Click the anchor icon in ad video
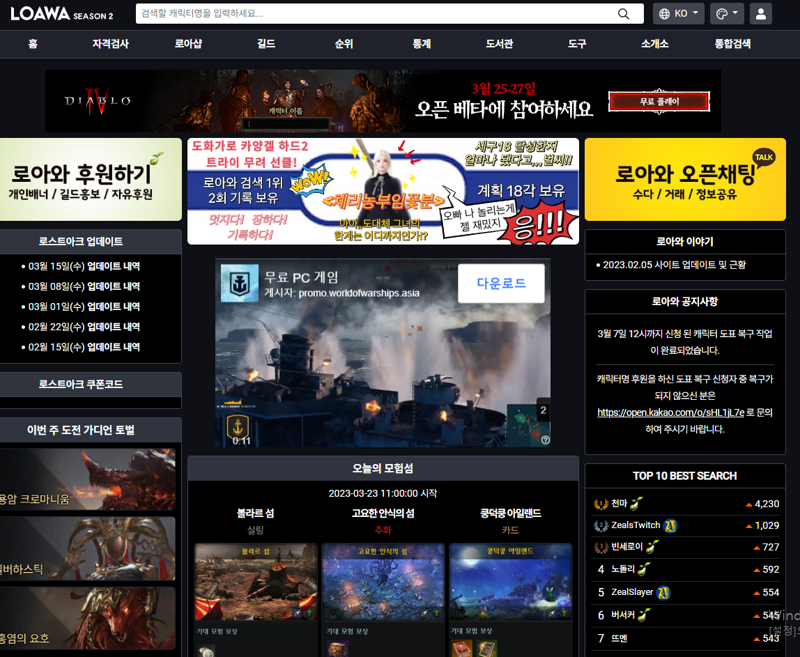Screen dimensions: 800x657 238,426
